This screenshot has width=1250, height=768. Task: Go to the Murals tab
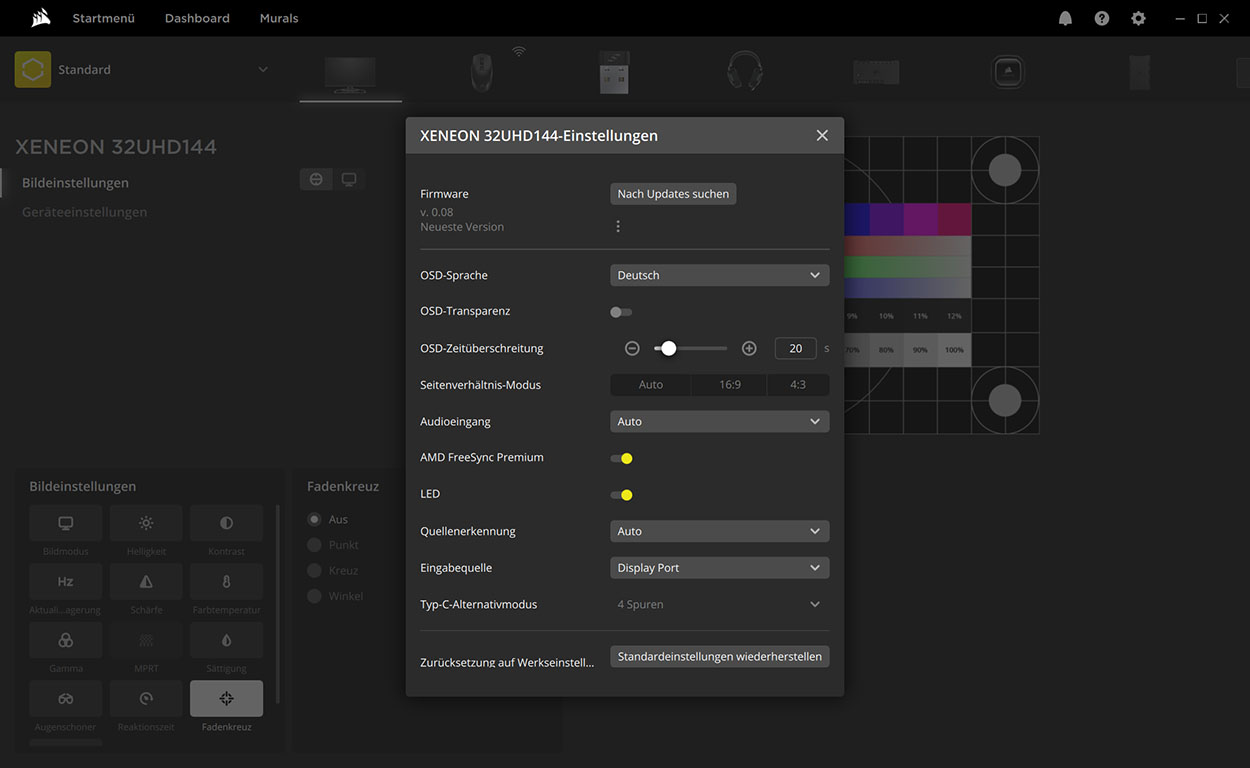pos(279,18)
